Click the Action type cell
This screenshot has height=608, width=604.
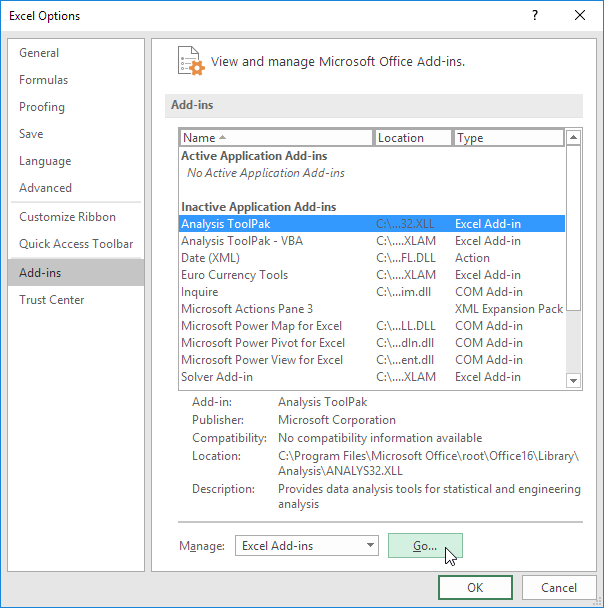pos(472,258)
